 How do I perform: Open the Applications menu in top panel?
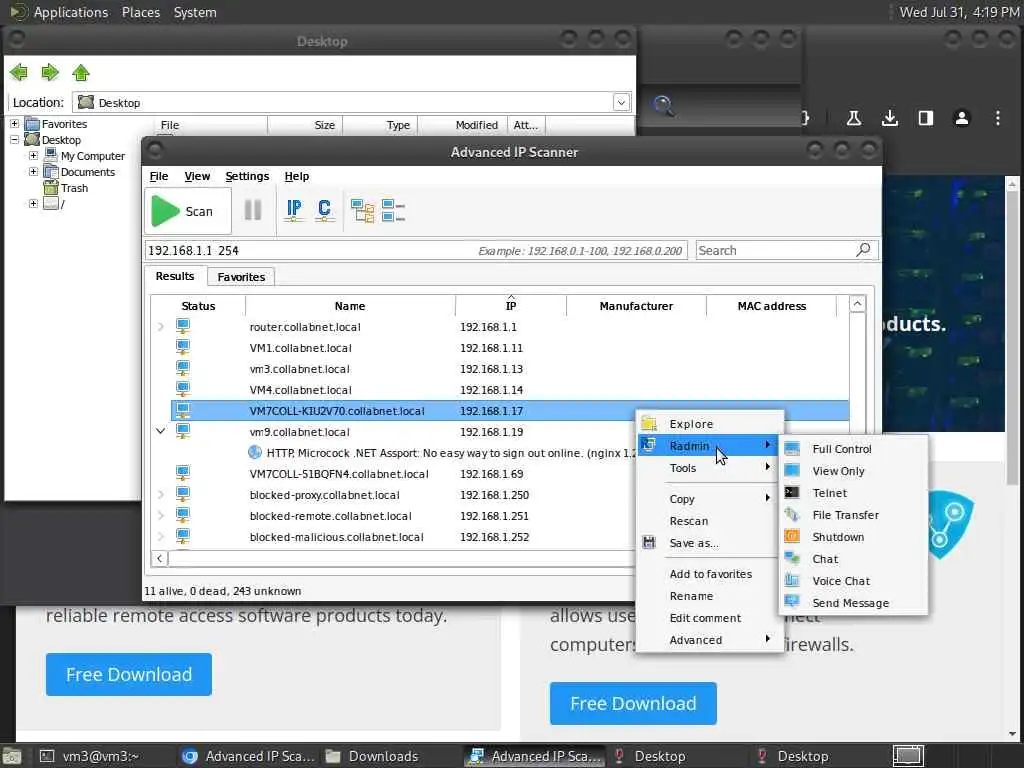[71, 12]
